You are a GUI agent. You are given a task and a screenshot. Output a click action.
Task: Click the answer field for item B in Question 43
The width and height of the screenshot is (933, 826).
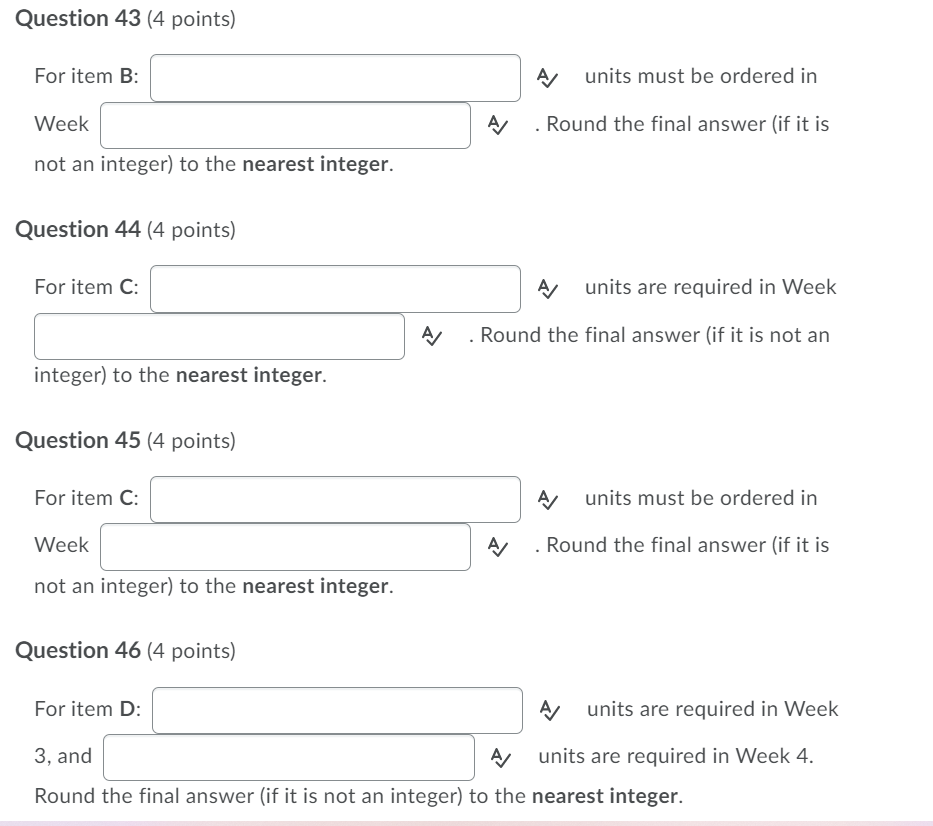335,78
